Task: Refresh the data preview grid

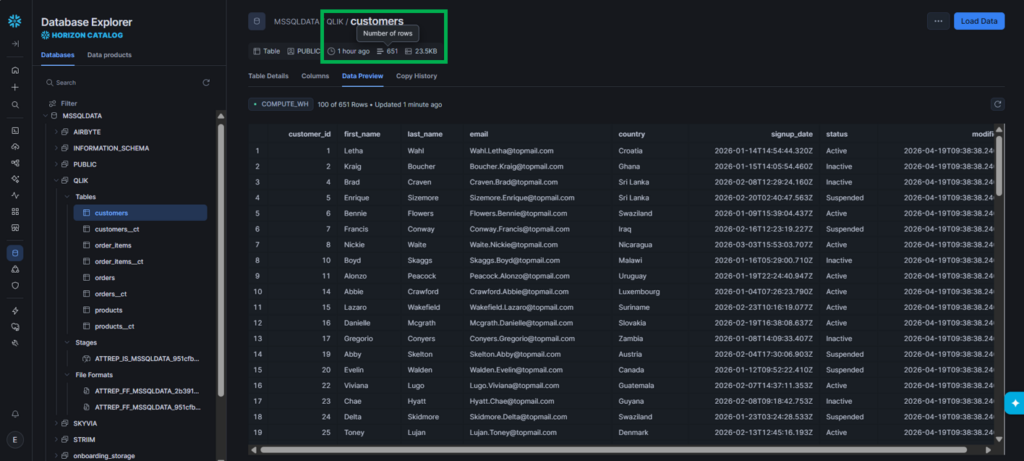Action: point(997,104)
